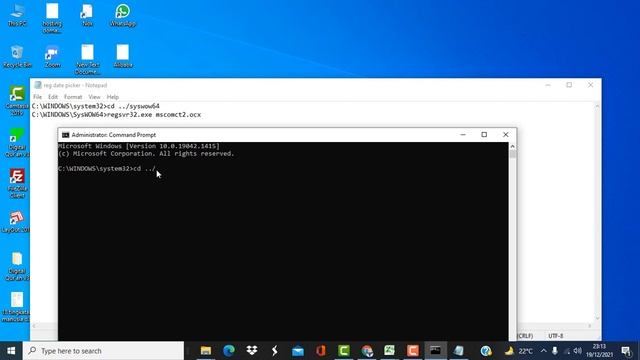Click the Get Help taskbar icon
Viewport: 640px width, 360px height.
[486, 351]
